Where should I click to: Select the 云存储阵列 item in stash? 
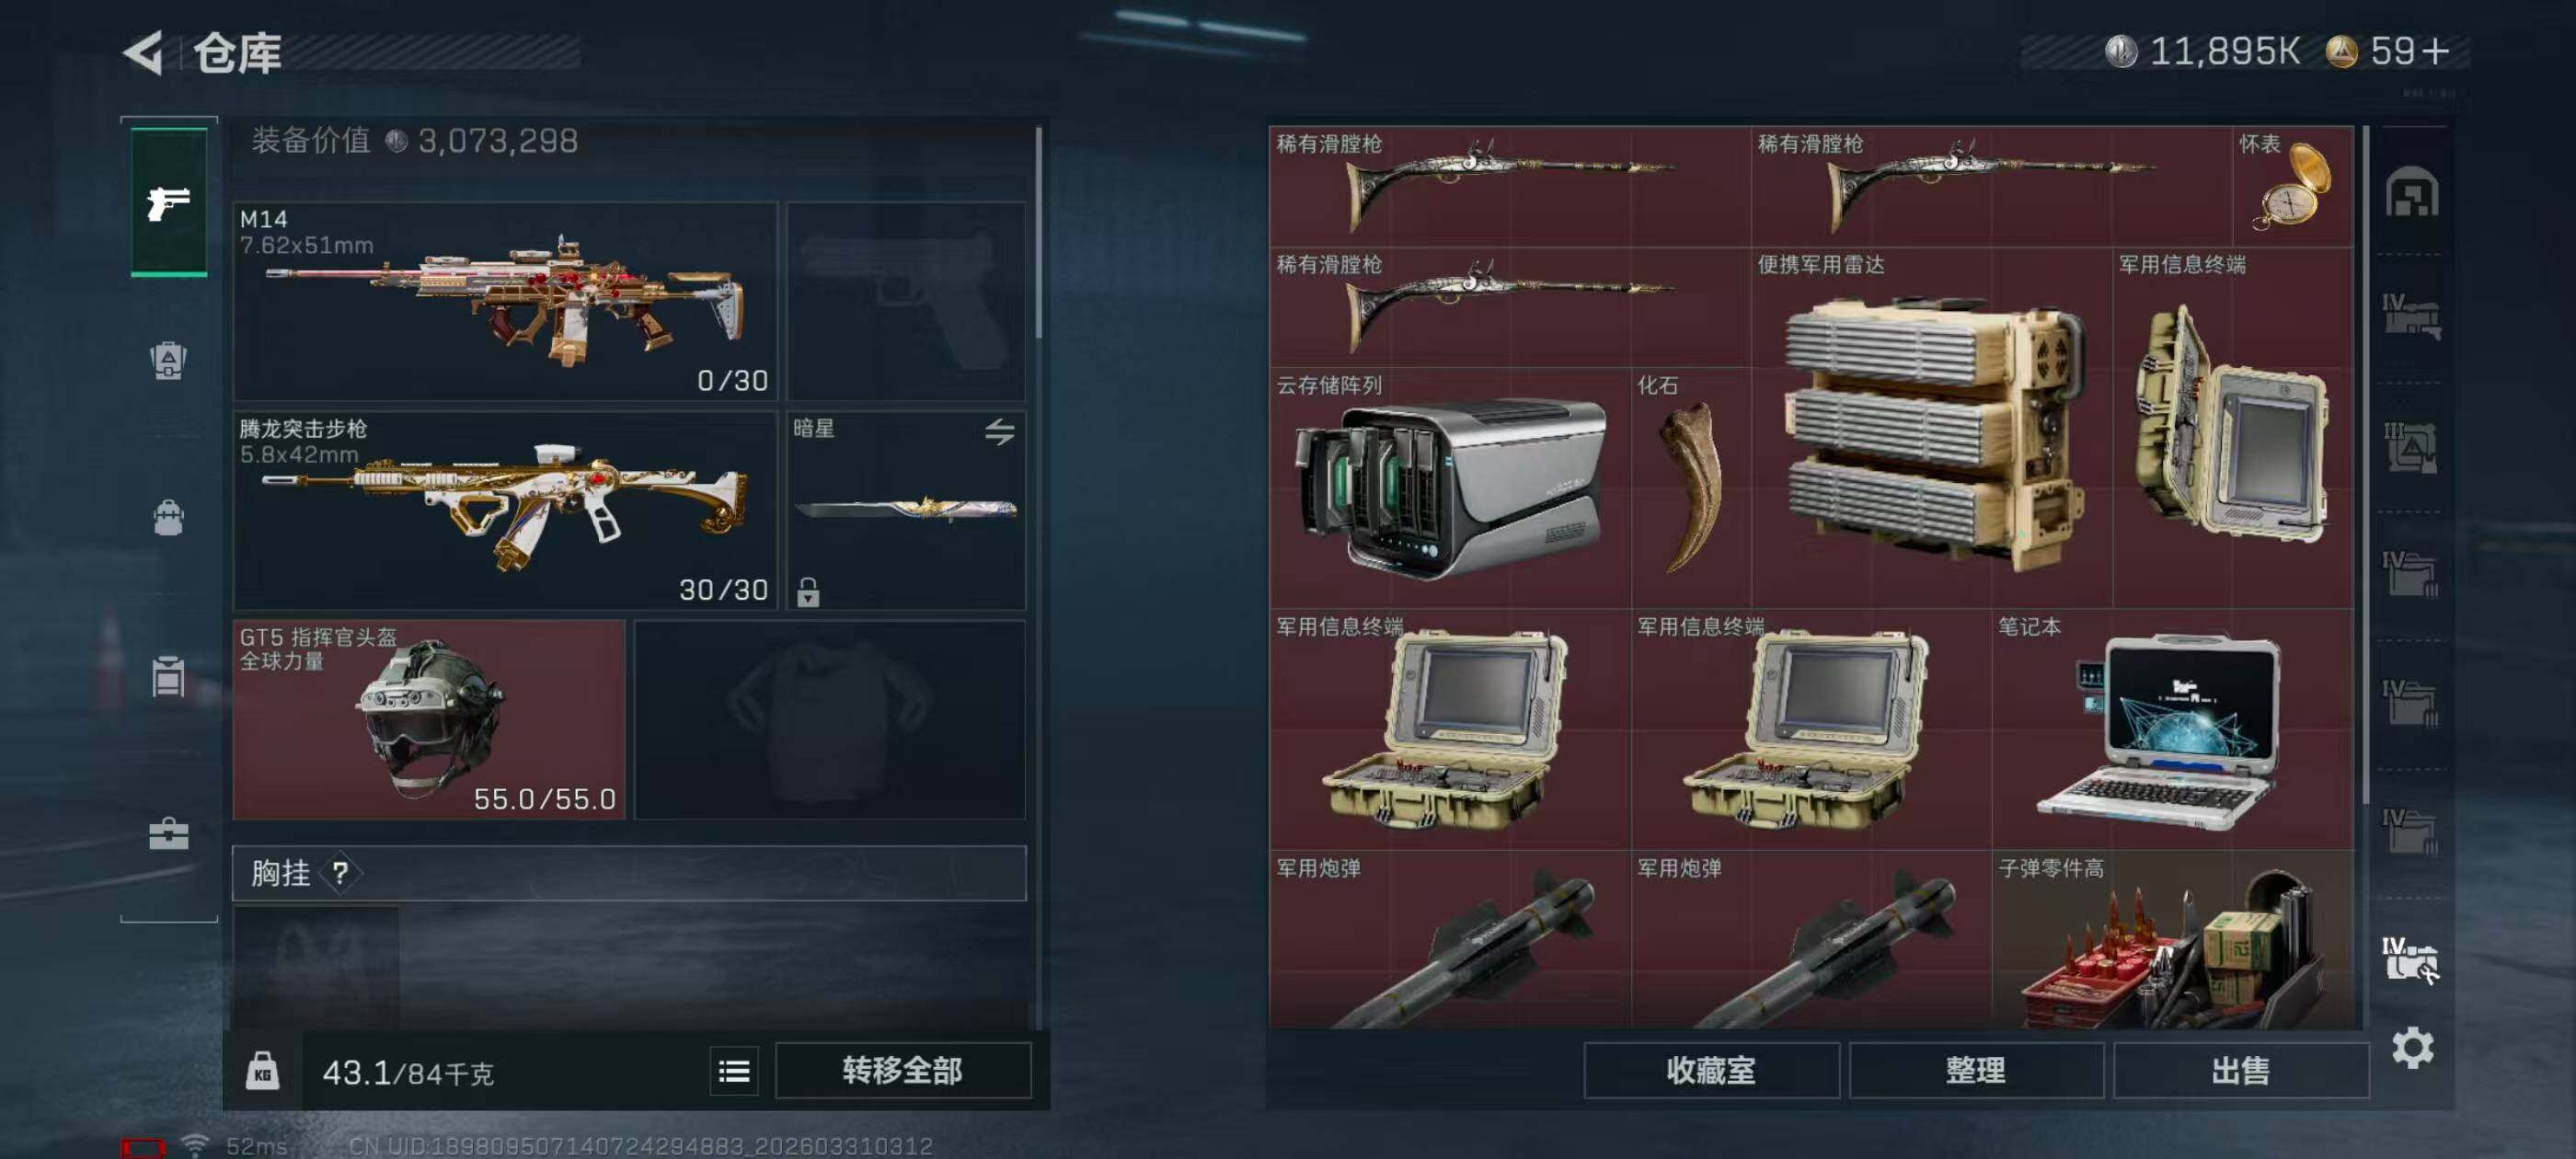tap(1450, 488)
